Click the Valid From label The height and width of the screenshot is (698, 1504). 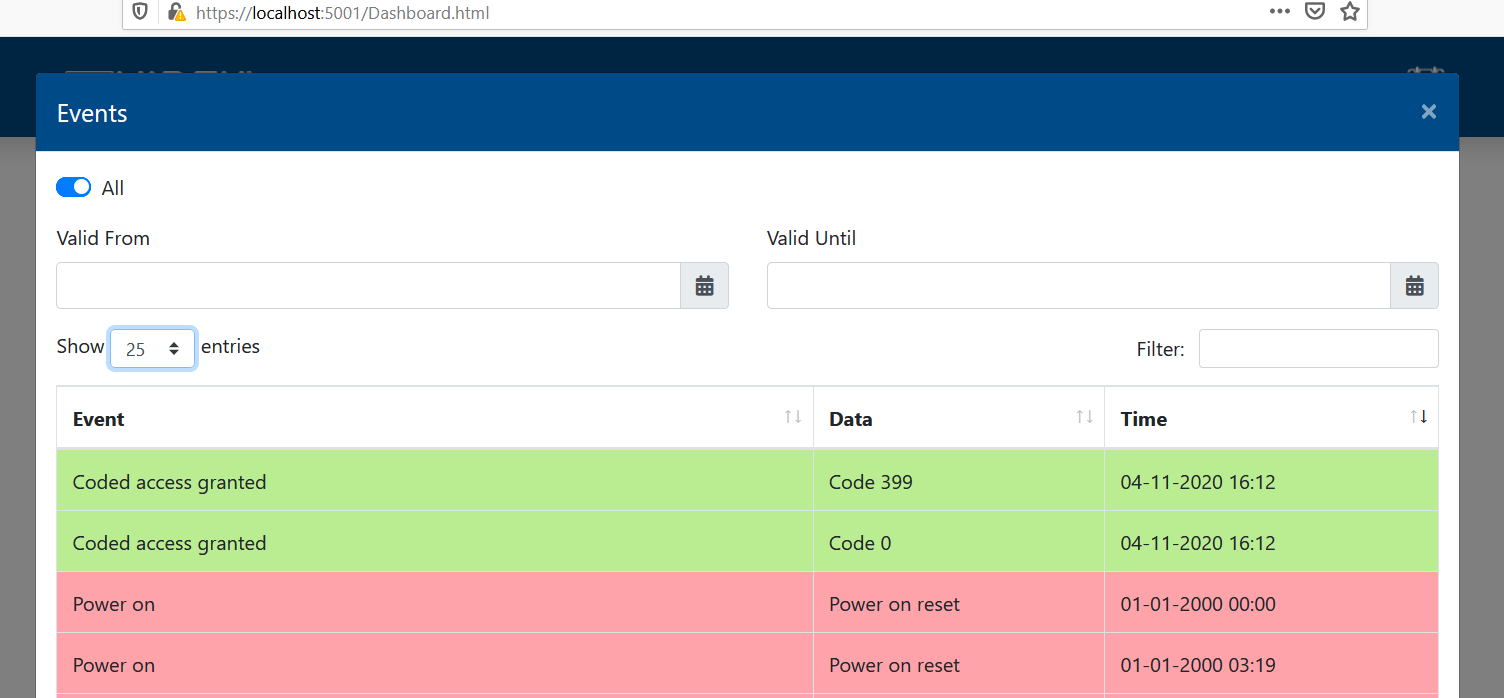[103, 238]
